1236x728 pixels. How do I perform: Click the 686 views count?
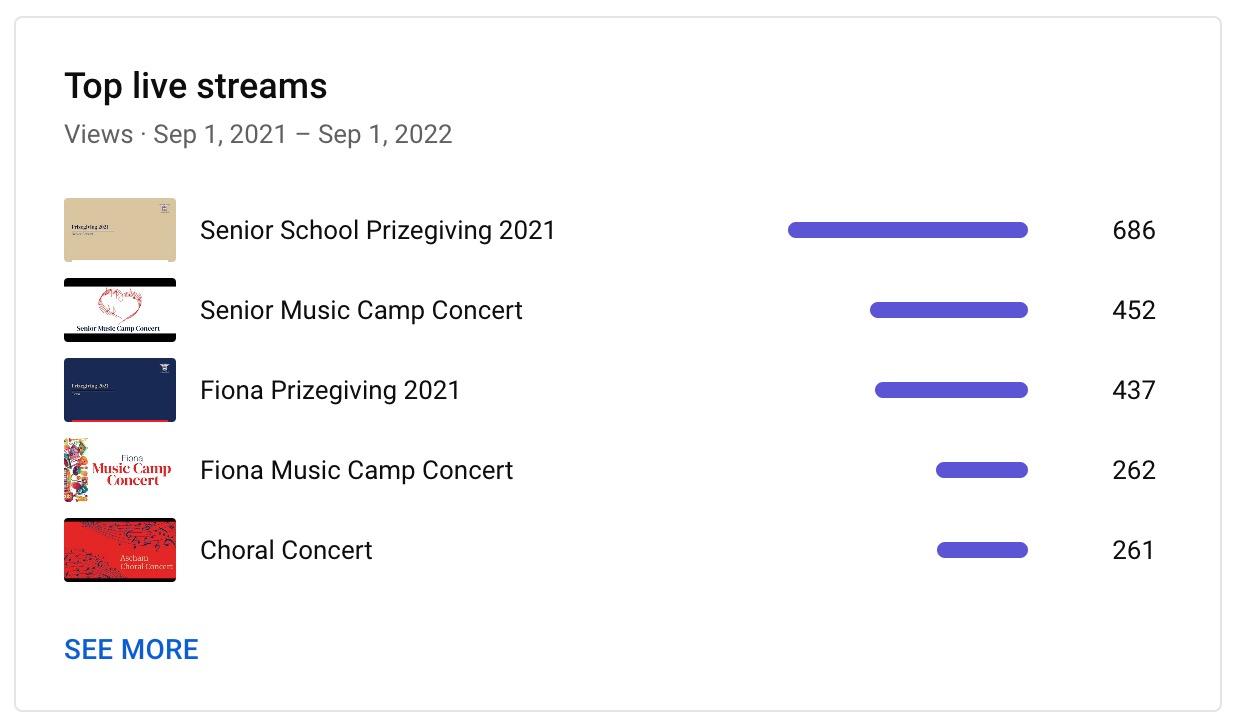pos(1134,230)
